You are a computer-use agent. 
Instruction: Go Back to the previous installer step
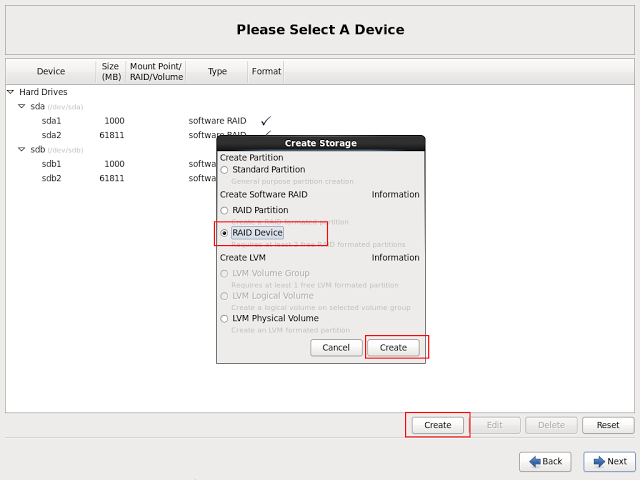pyautogui.click(x=545, y=461)
